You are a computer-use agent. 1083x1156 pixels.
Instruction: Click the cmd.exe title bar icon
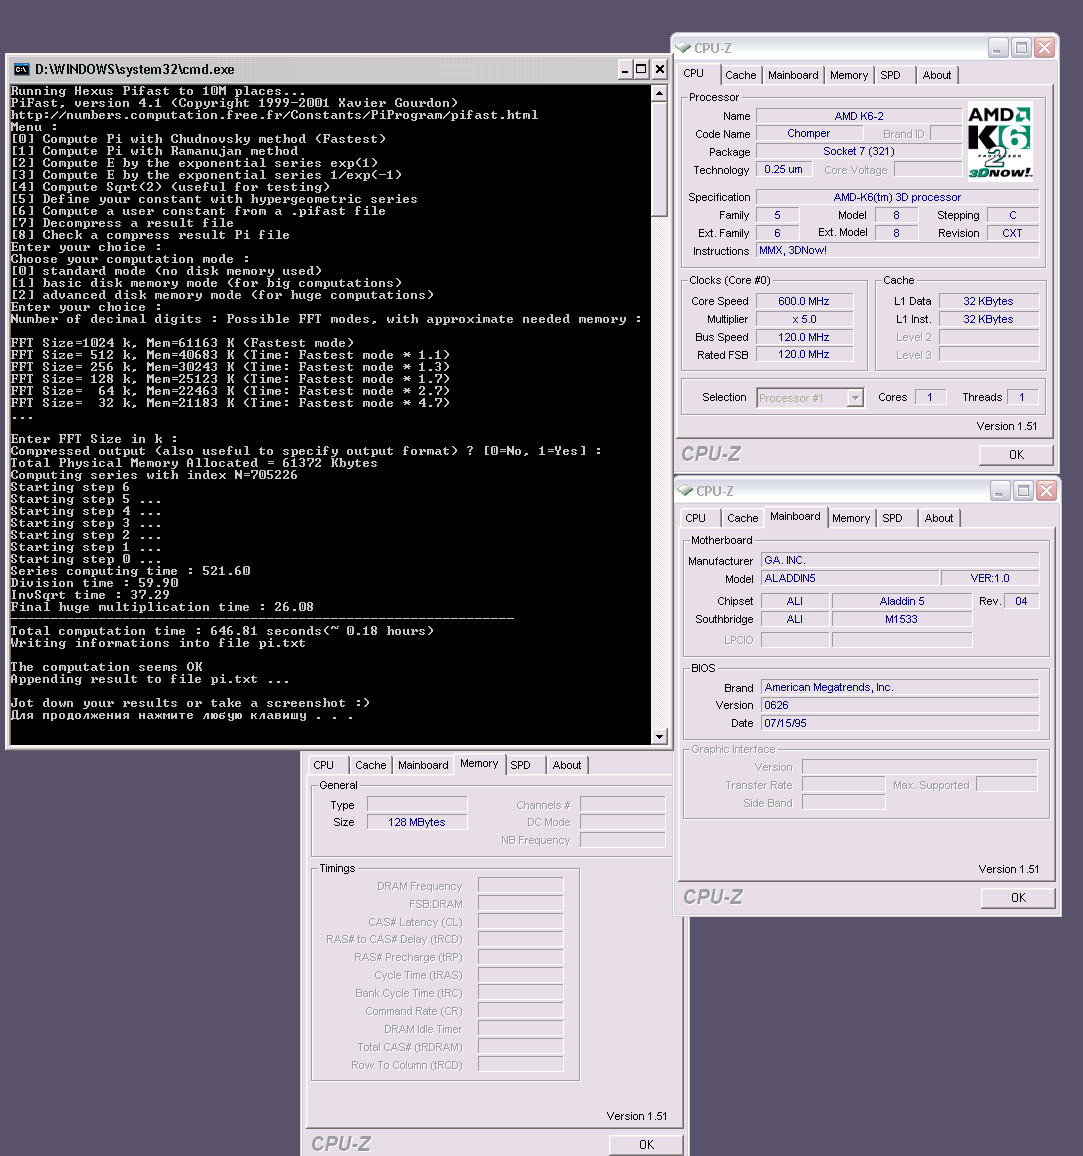(21, 69)
